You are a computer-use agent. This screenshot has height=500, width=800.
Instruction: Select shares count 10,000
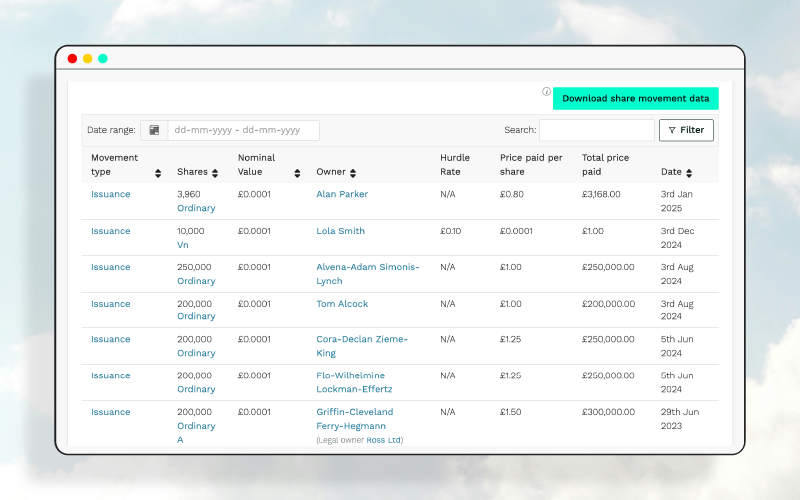191,231
